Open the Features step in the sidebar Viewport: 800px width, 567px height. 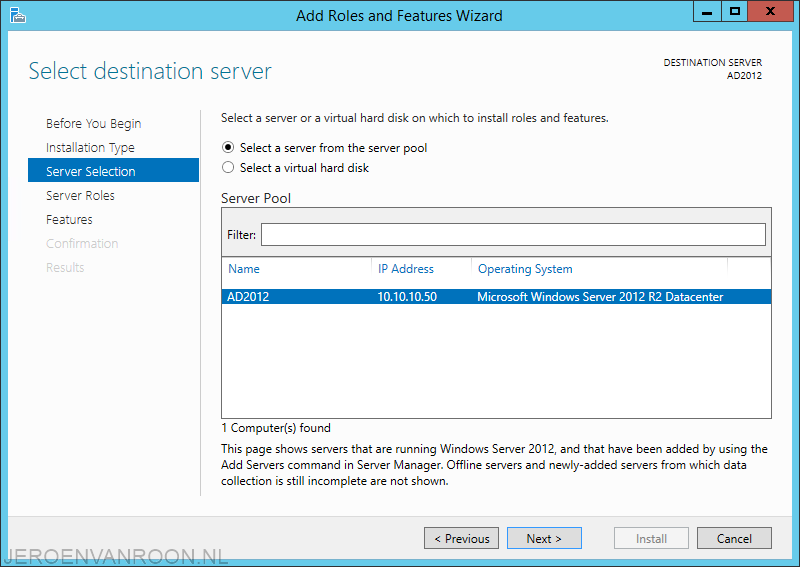pos(69,219)
